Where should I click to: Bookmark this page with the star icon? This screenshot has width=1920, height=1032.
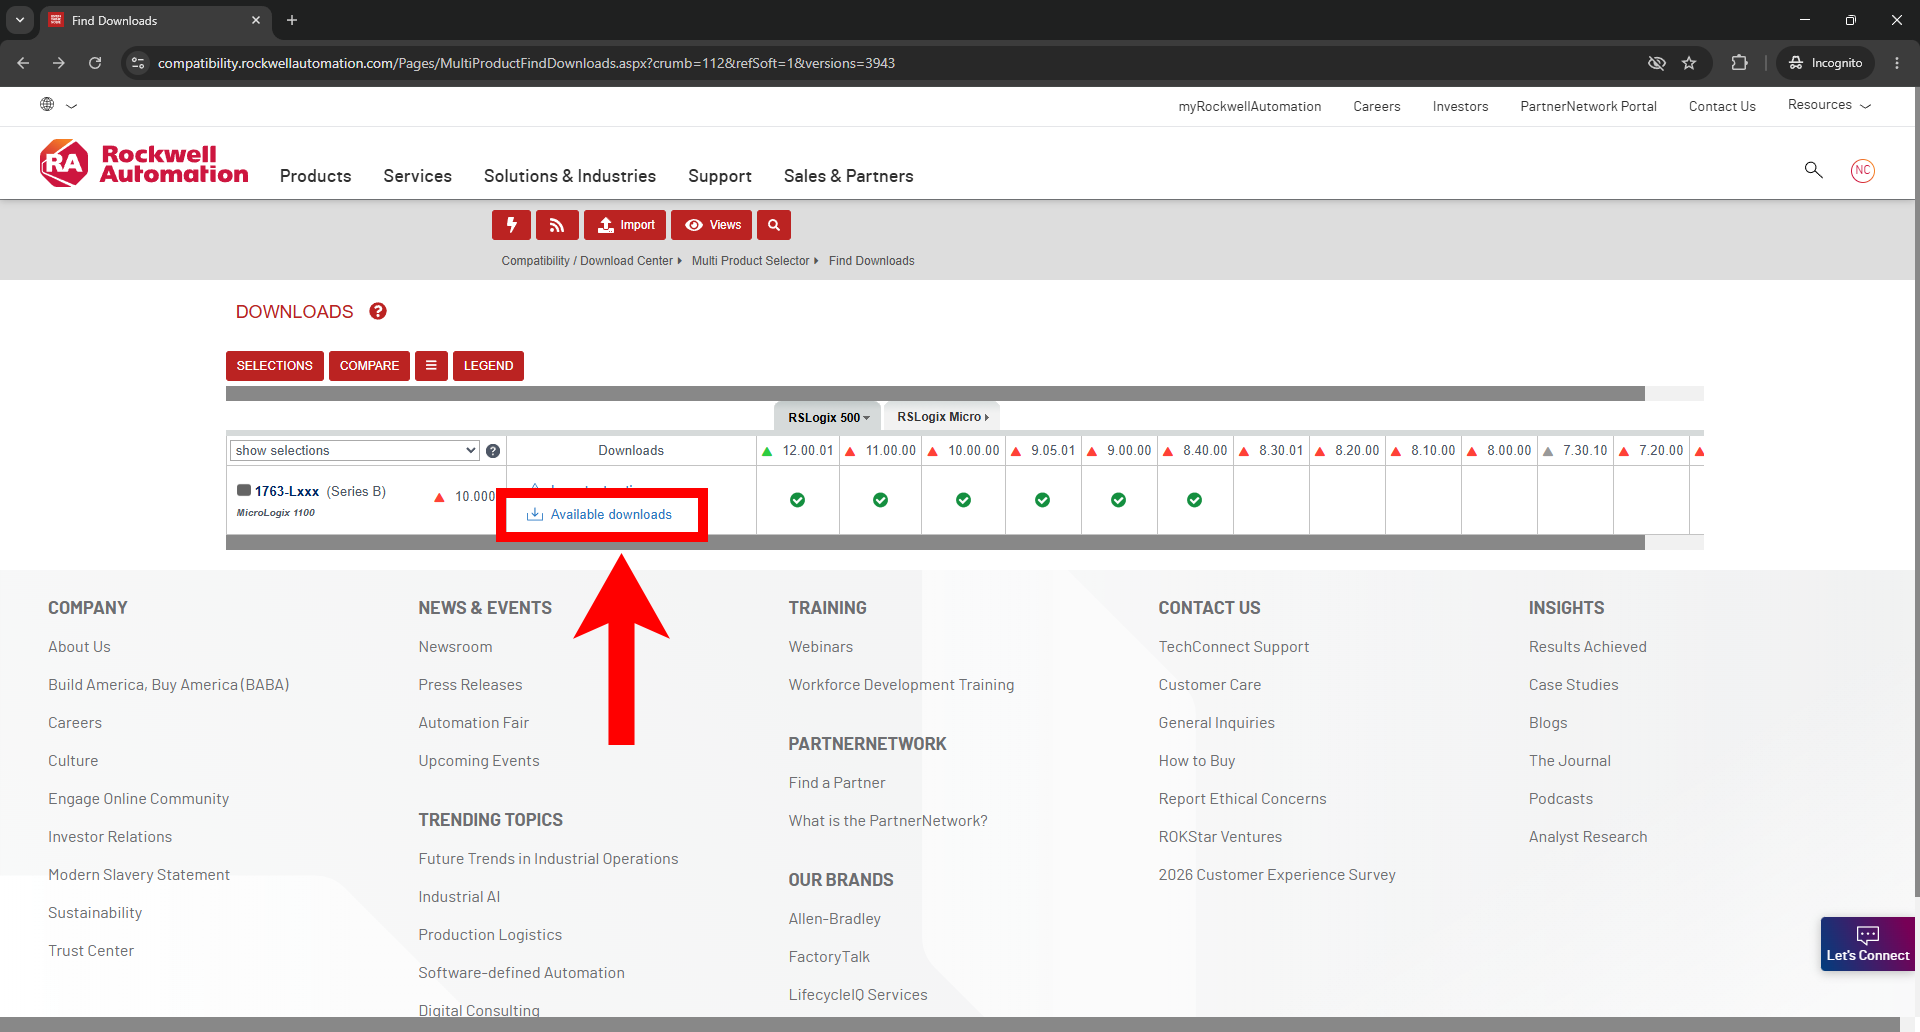[1689, 63]
